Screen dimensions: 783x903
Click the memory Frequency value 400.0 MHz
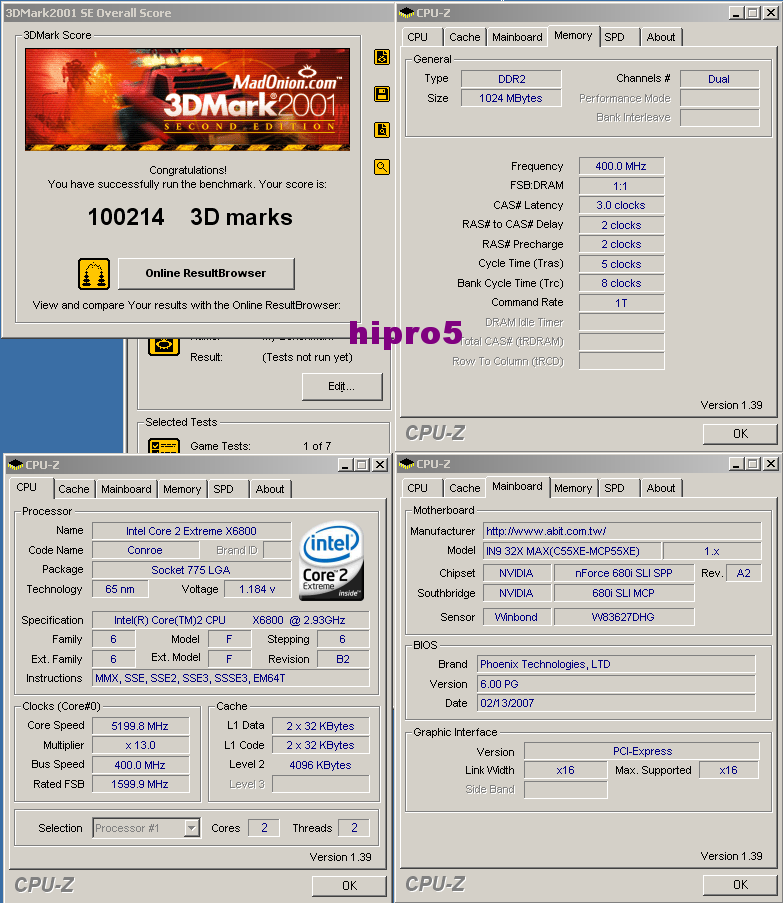coord(621,166)
